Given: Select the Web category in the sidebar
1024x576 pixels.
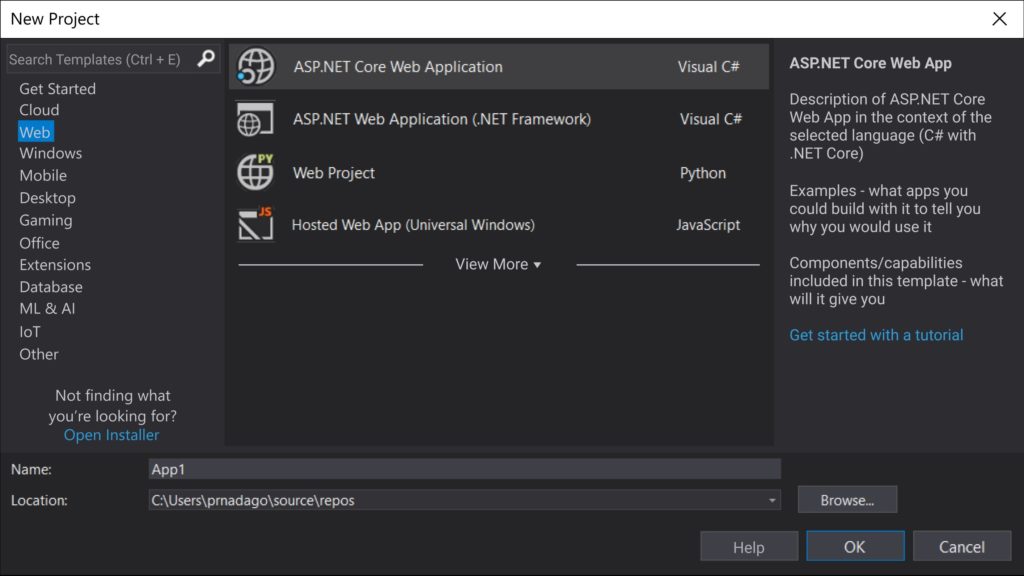Looking at the screenshot, I should tap(35, 131).
